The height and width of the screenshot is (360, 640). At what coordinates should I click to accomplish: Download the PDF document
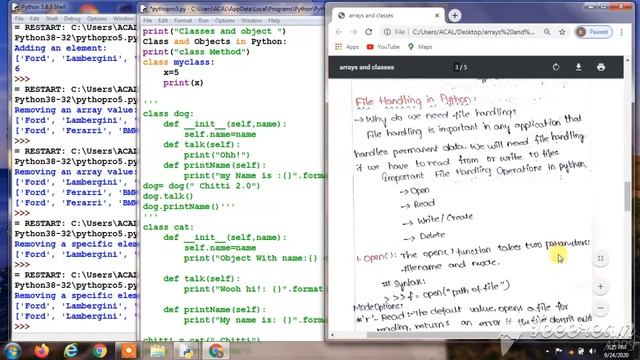pos(578,67)
